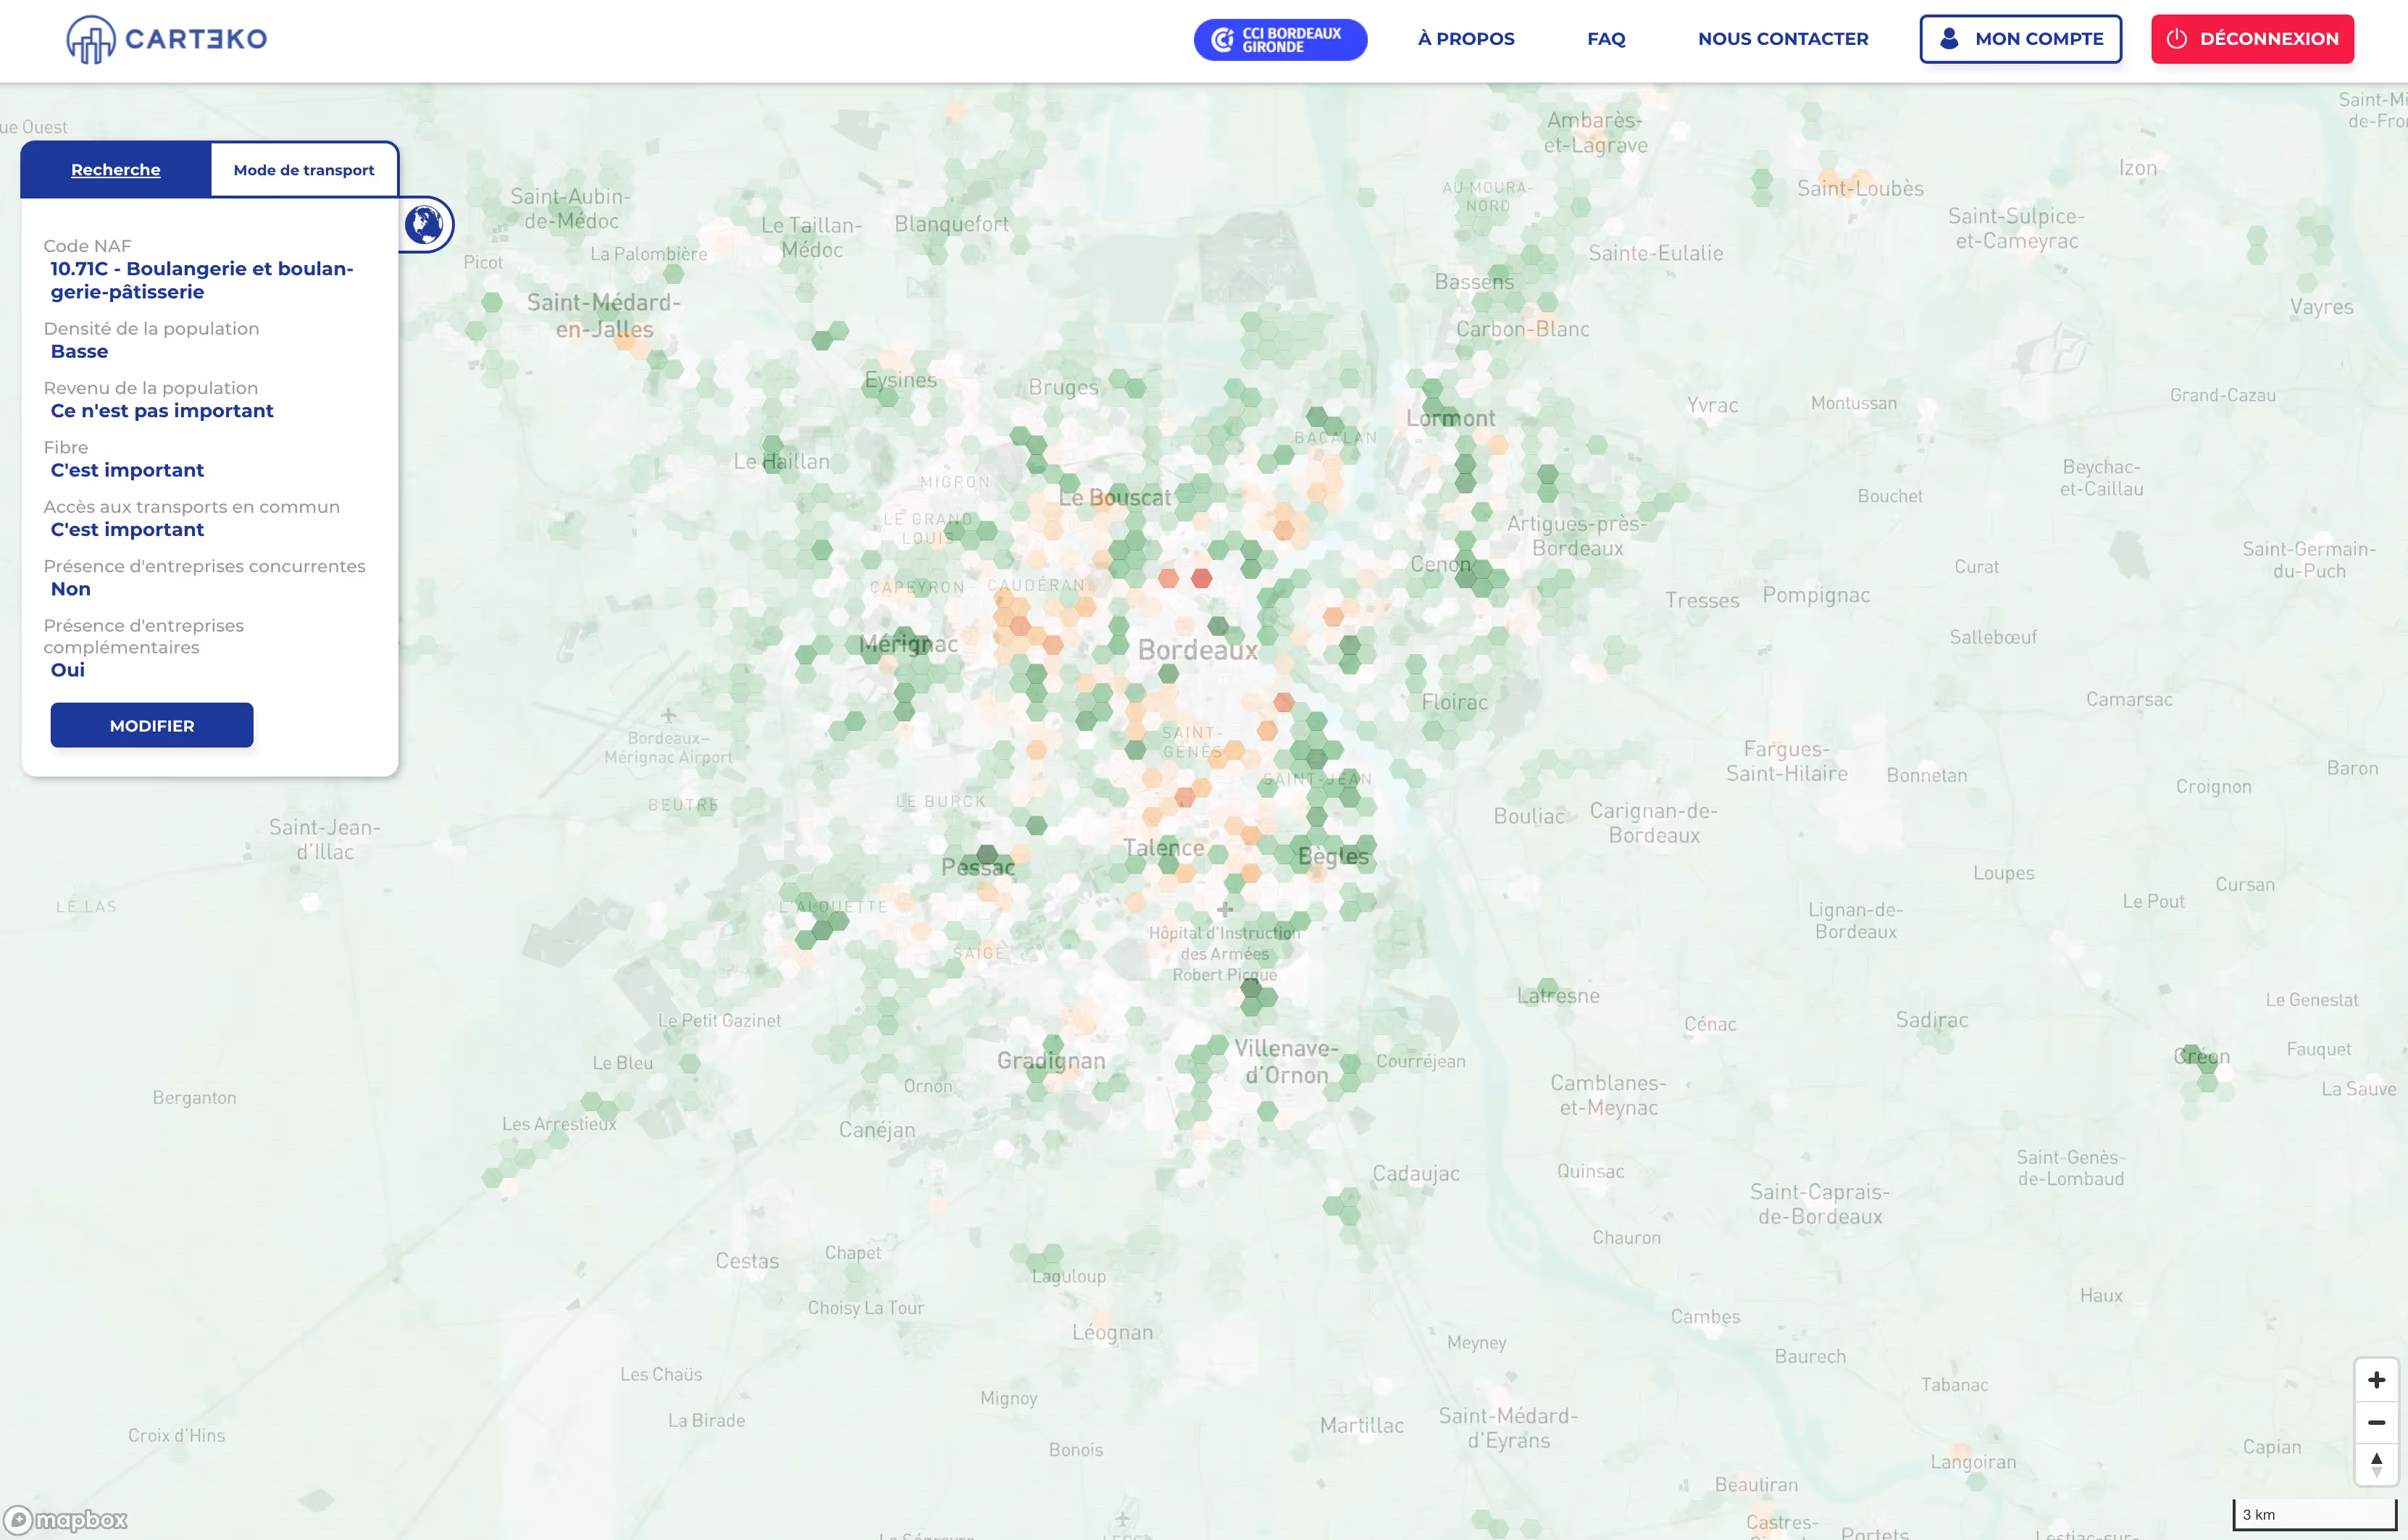Click the globe map style icon
Viewport: 2408px width, 1540px height.
424,224
